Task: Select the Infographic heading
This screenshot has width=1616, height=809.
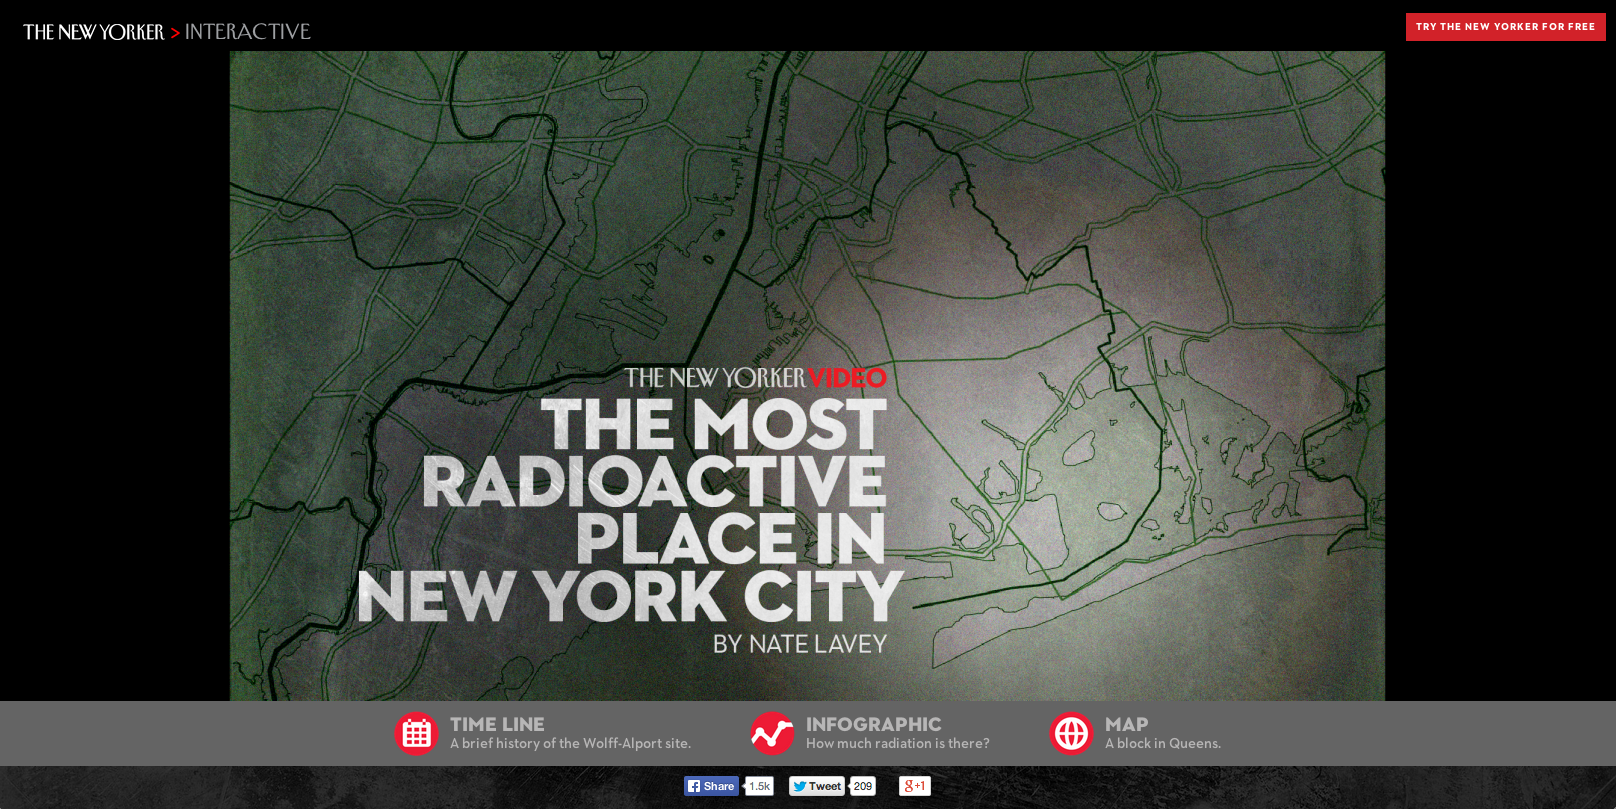Action: tap(873, 724)
